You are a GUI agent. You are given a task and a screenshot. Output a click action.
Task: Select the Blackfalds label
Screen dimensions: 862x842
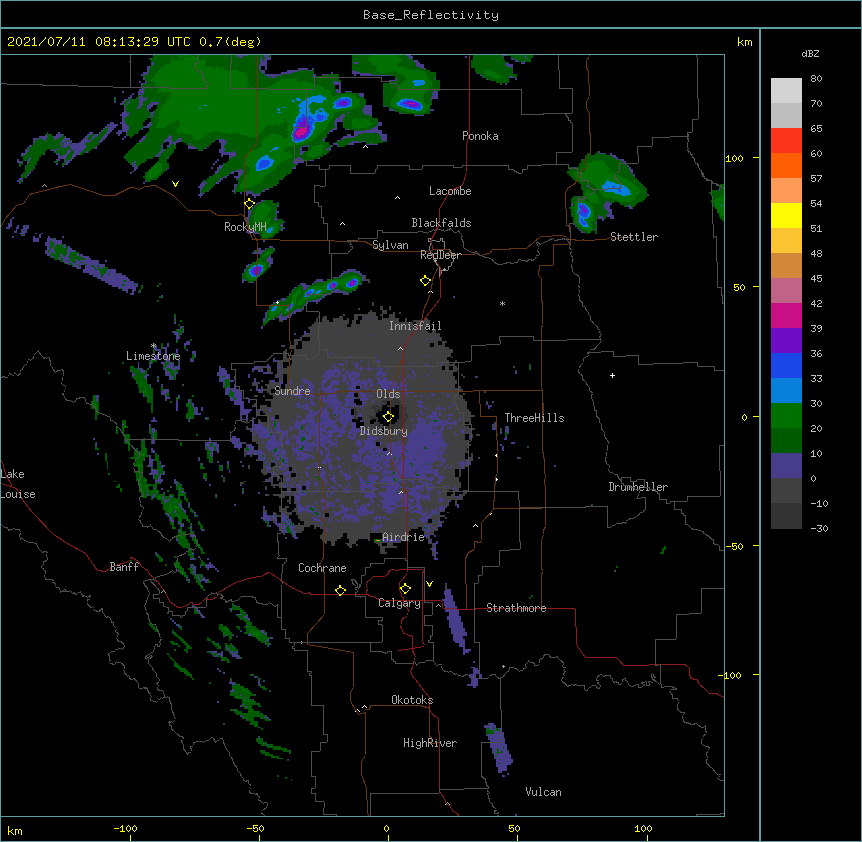(x=441, y=223)
